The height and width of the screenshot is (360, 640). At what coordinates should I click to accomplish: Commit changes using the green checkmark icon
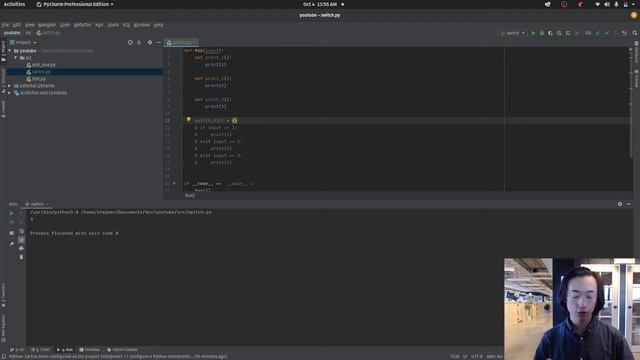[607, 33]
